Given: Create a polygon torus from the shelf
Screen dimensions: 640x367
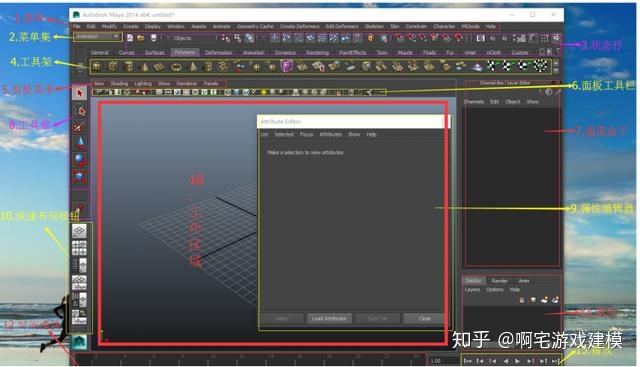Looking at the screenshot, I should 176,66.
